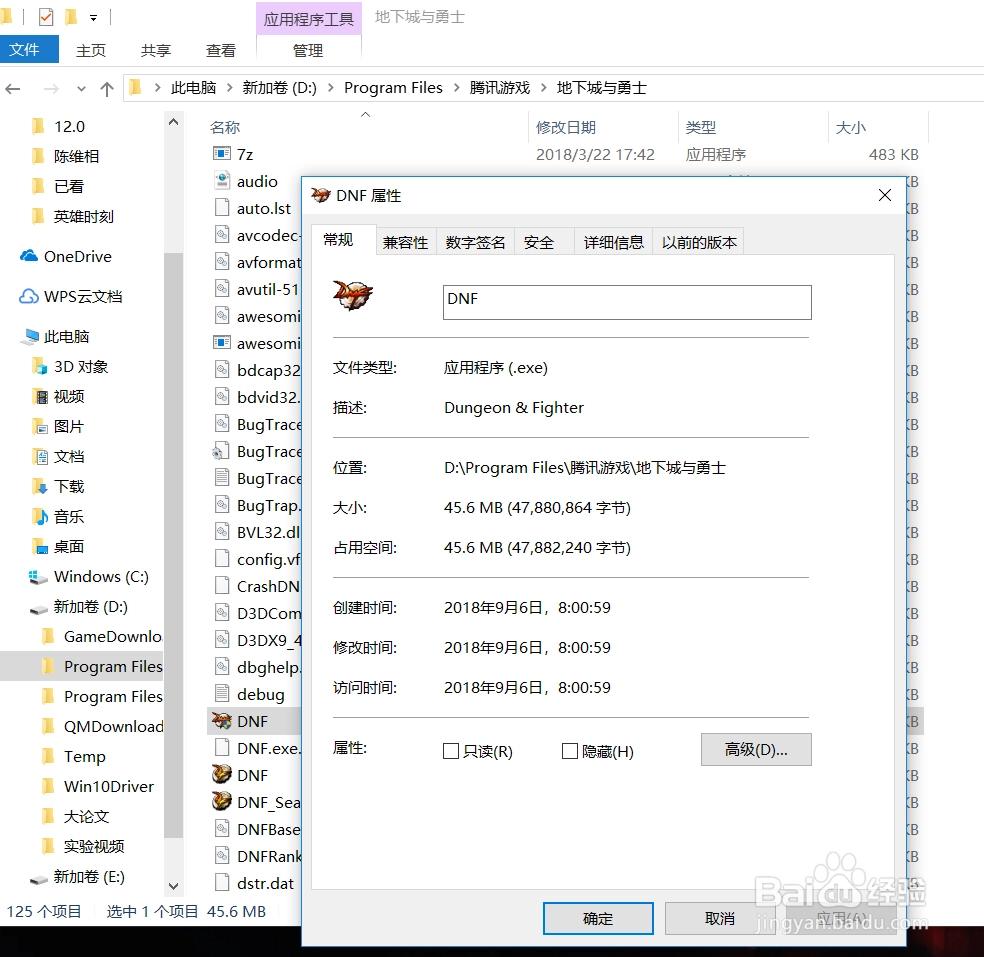Viewport: 984px width, 957px height.
Task: Select the dstr.dat file
Action: click(x=254, y=883)
